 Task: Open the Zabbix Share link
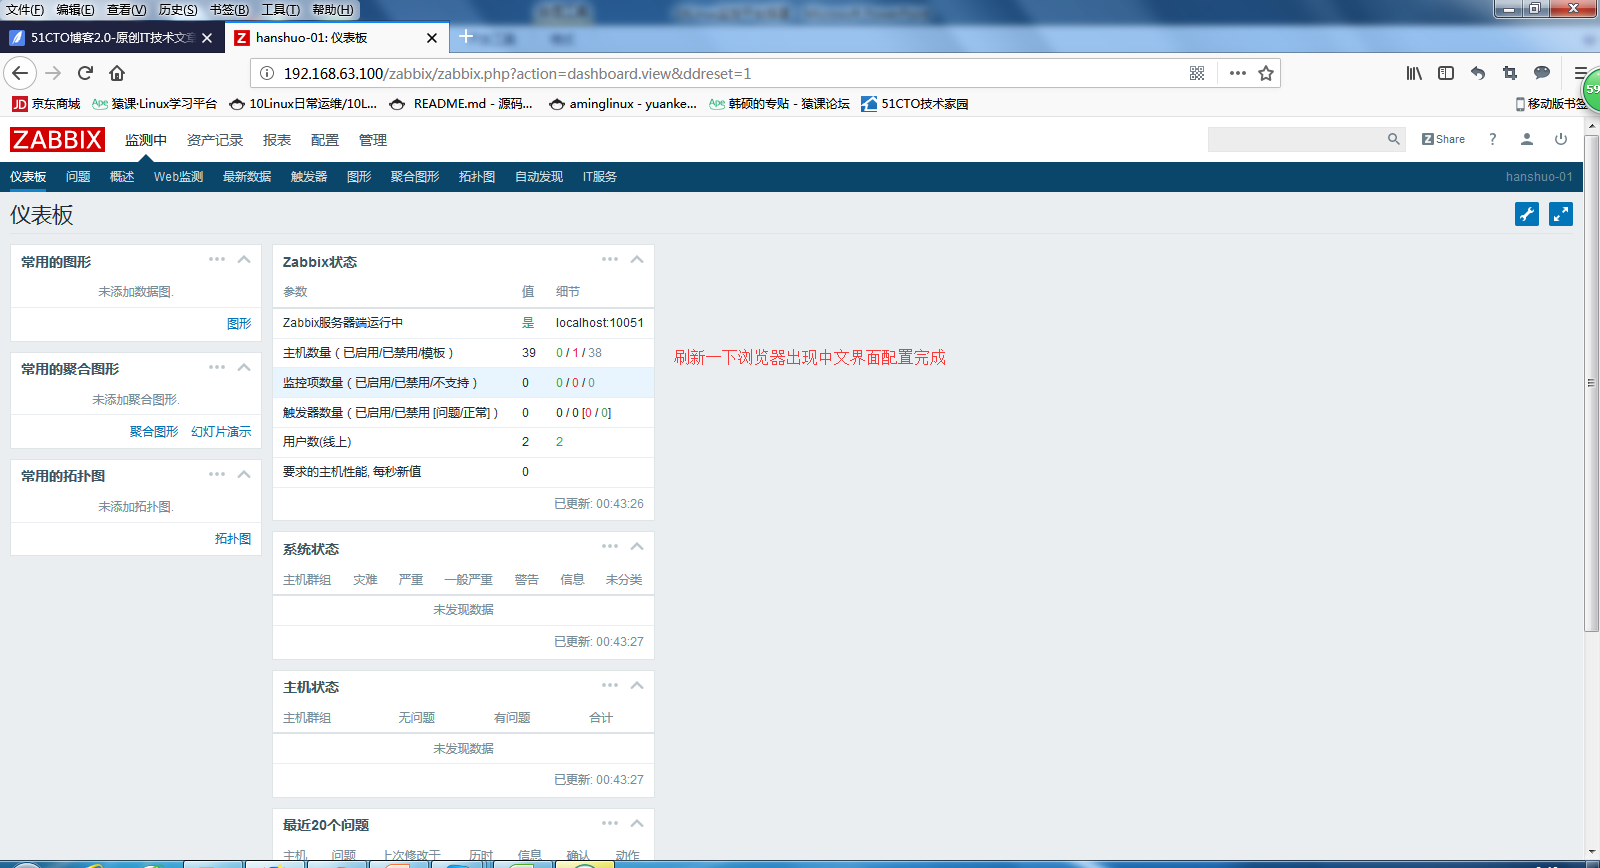(1443, 139)
